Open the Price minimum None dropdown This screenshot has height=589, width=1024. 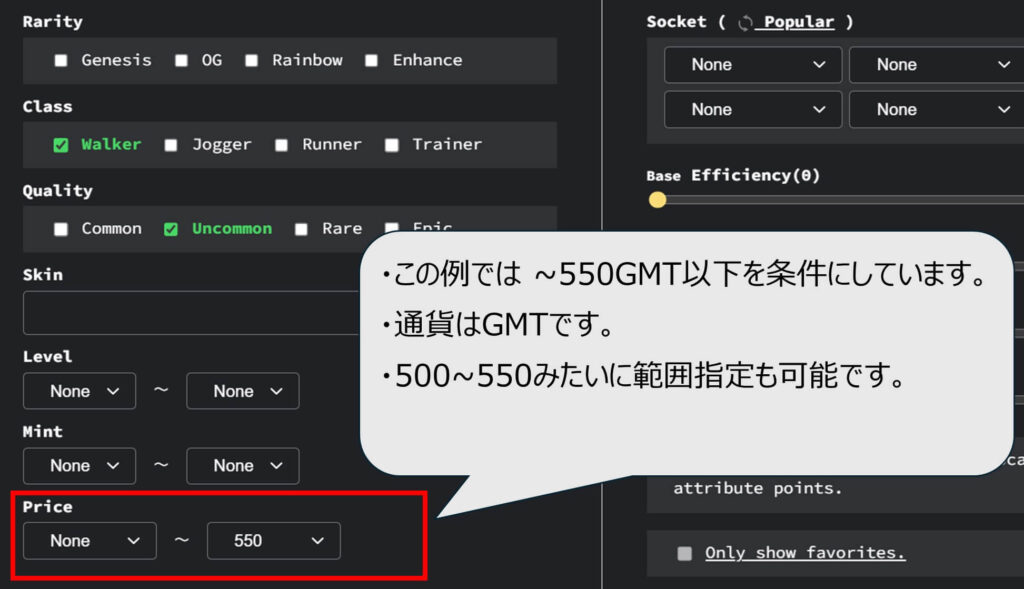pos(90,541)
